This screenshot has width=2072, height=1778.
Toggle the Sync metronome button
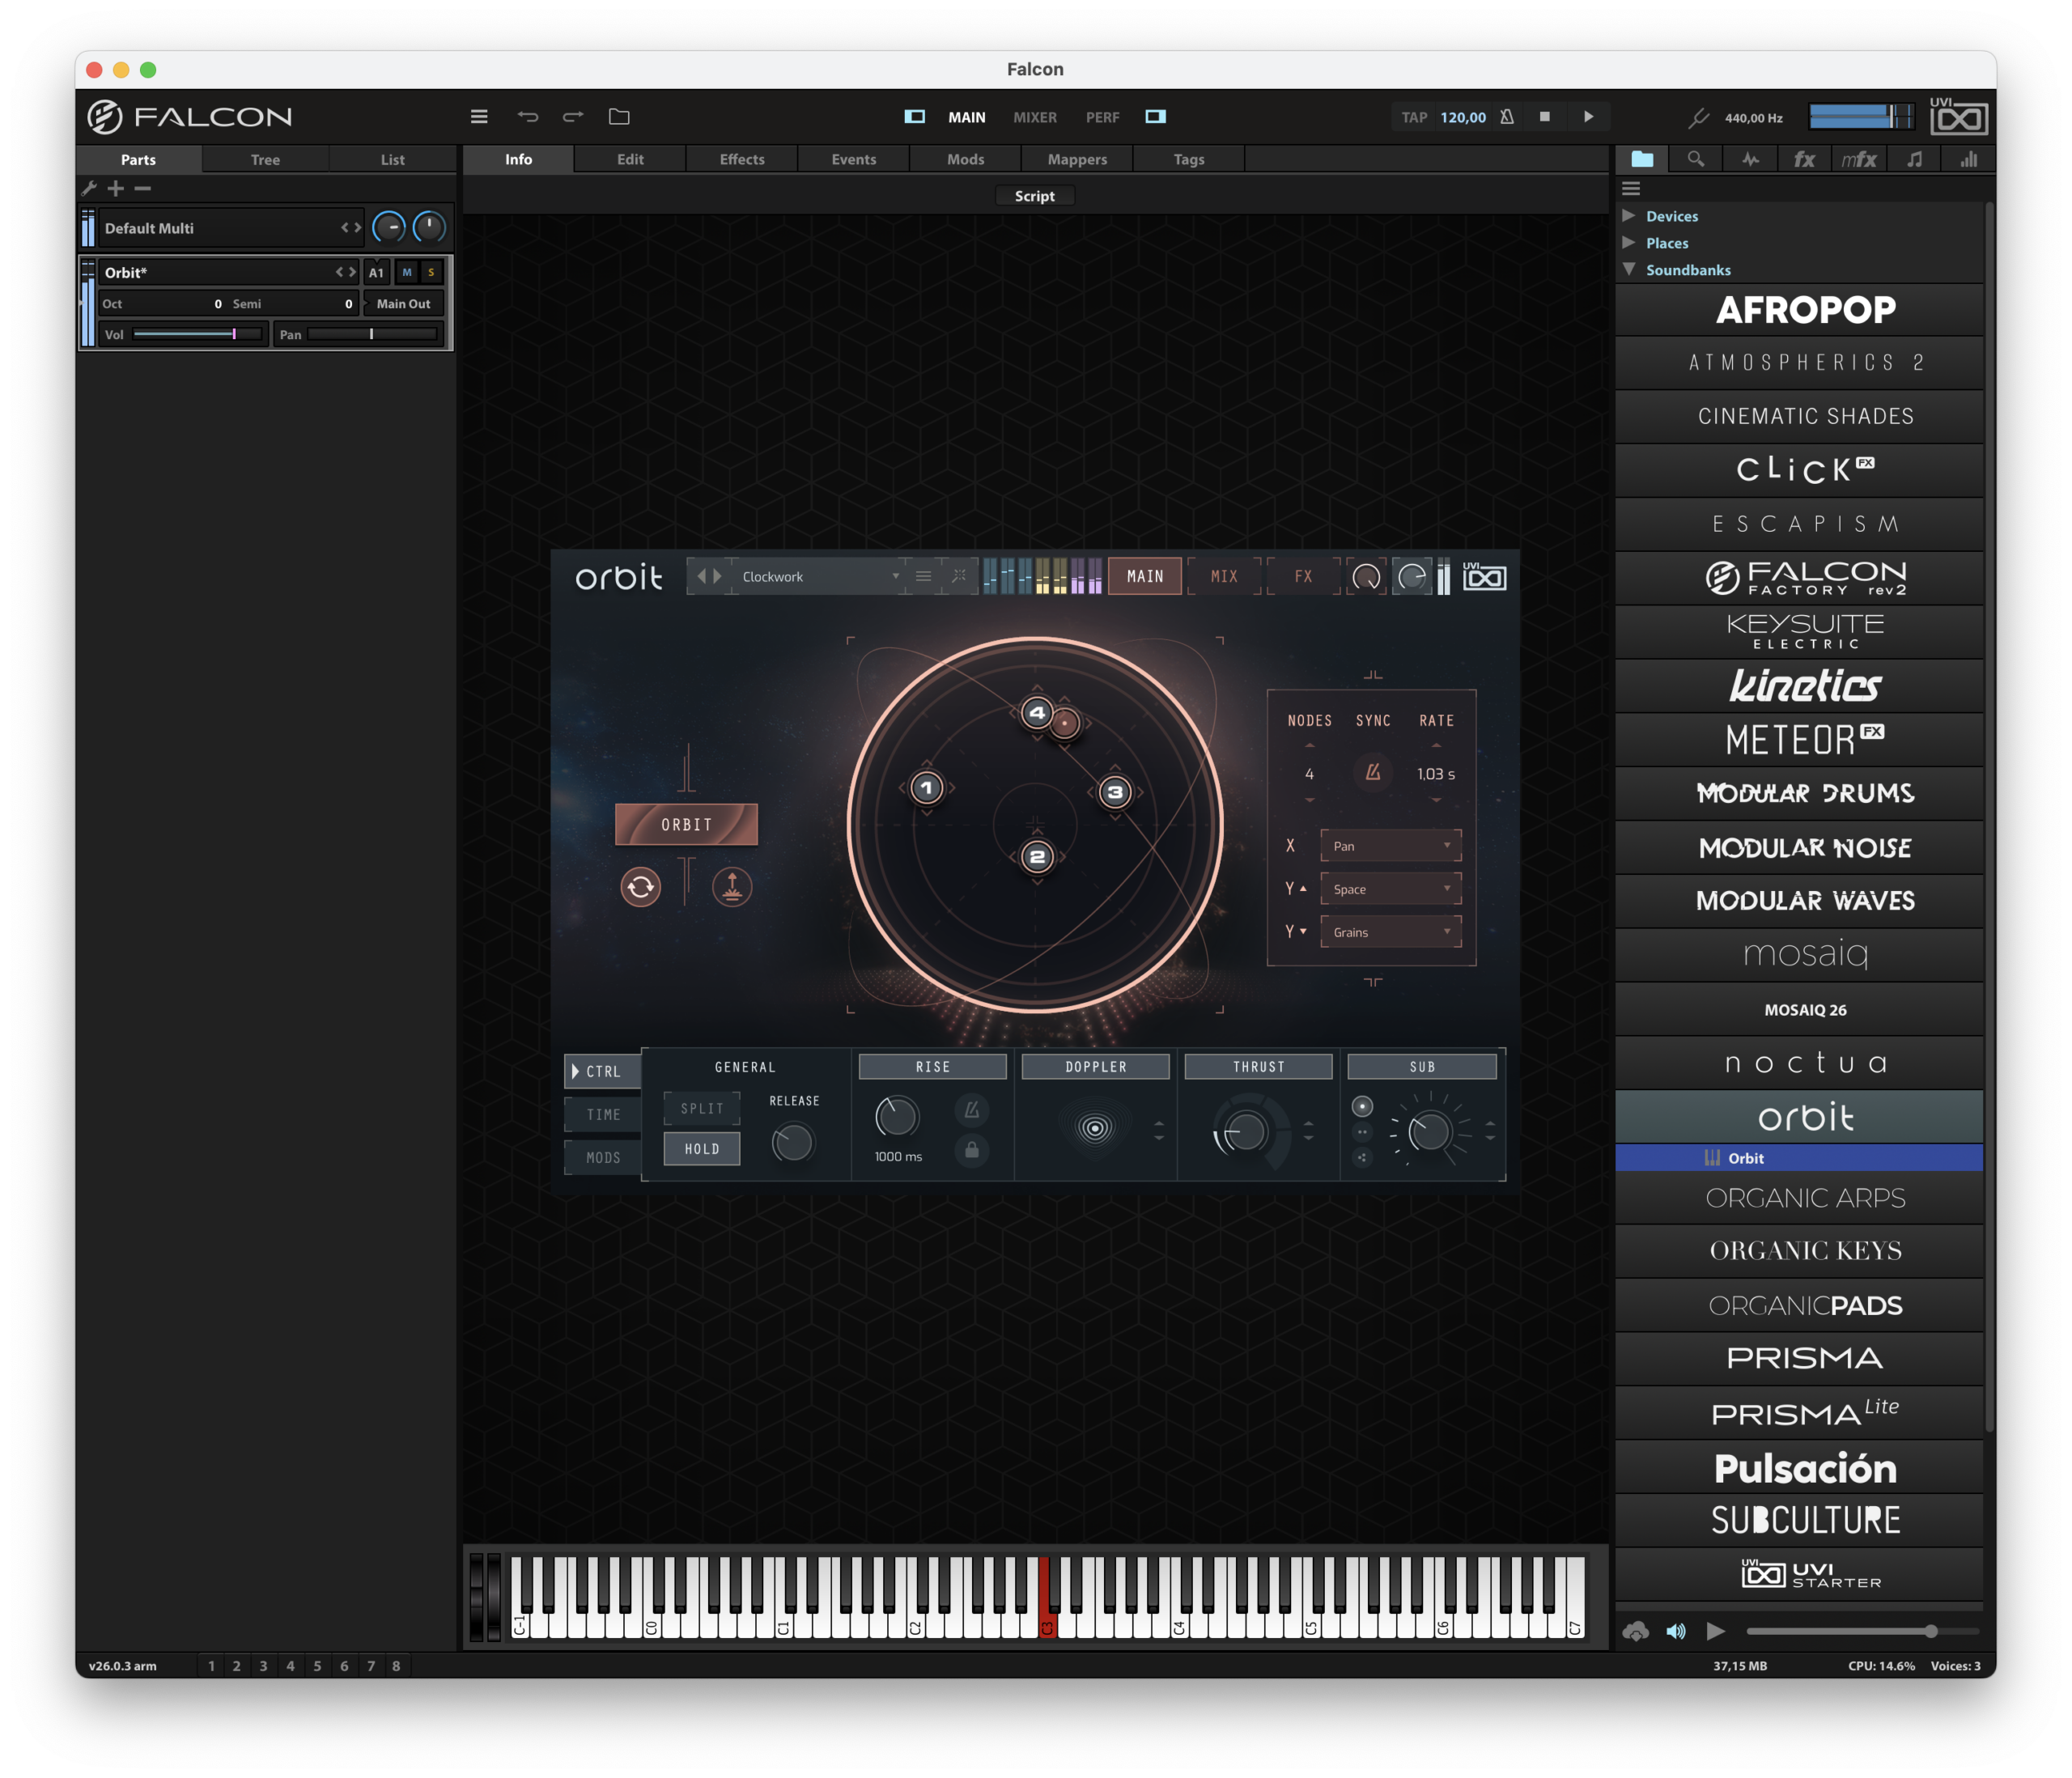[1373, 773]
